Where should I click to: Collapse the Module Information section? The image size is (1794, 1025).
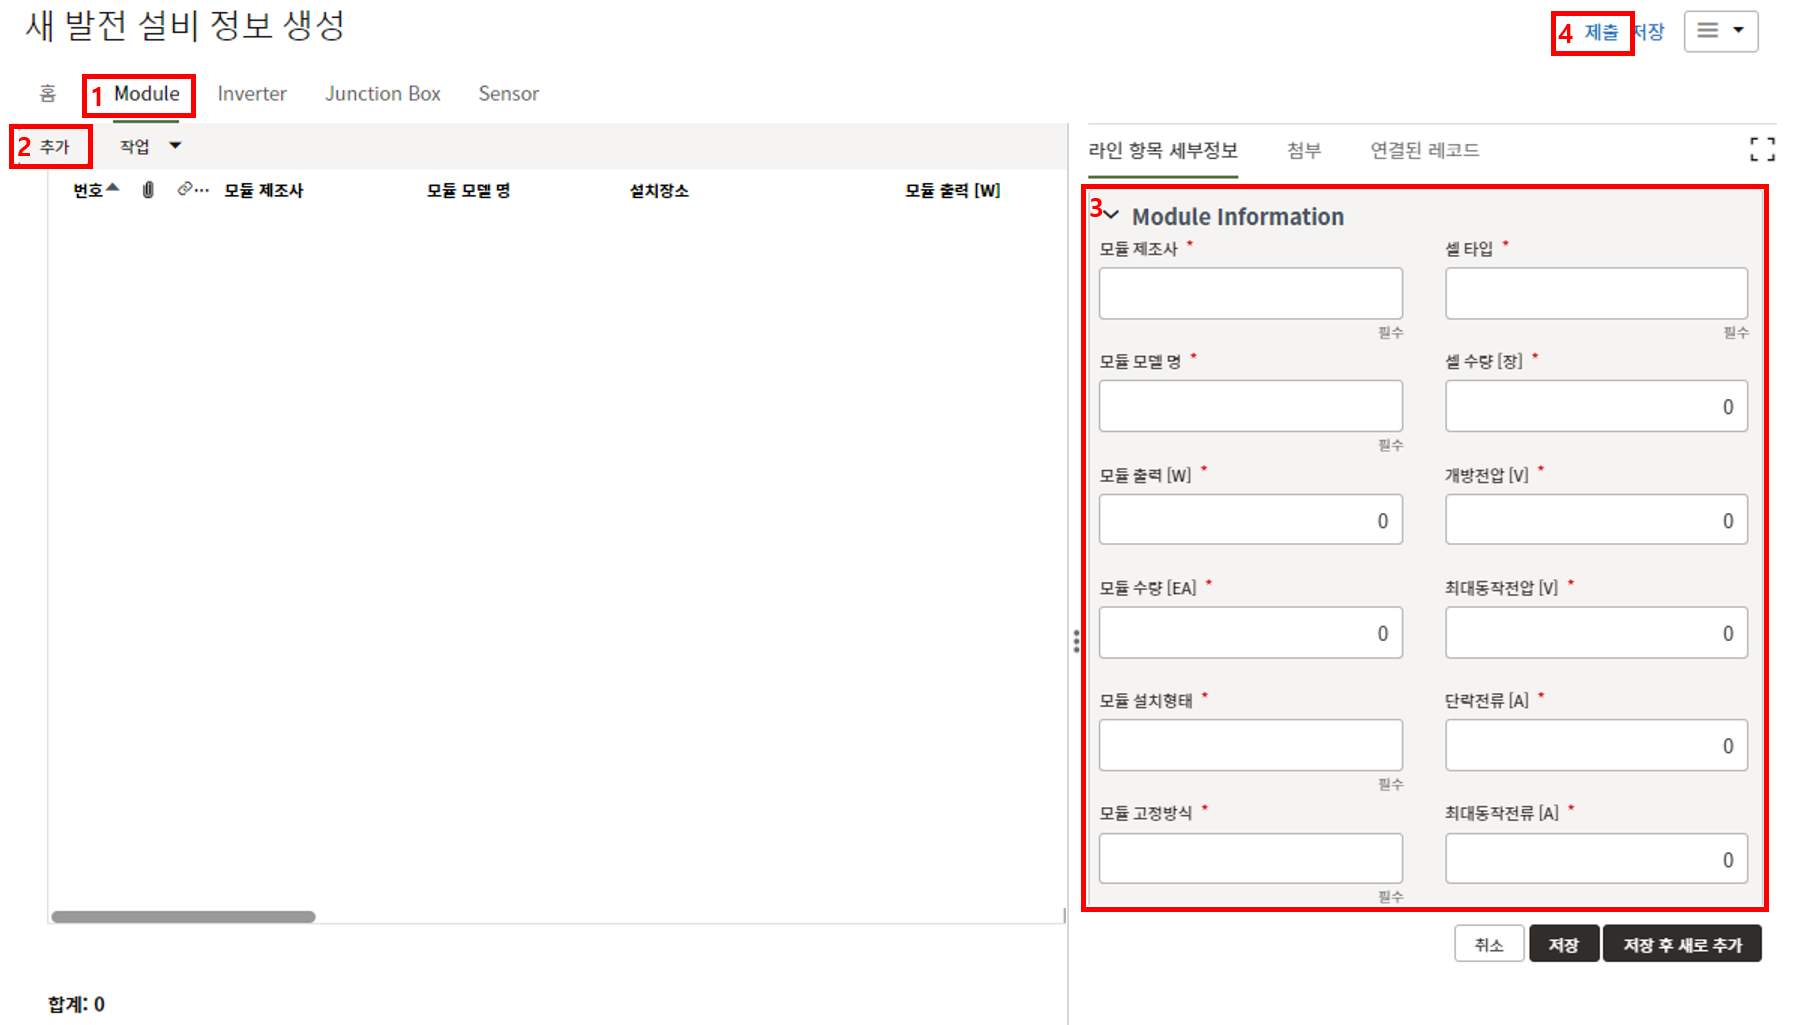1111,216
